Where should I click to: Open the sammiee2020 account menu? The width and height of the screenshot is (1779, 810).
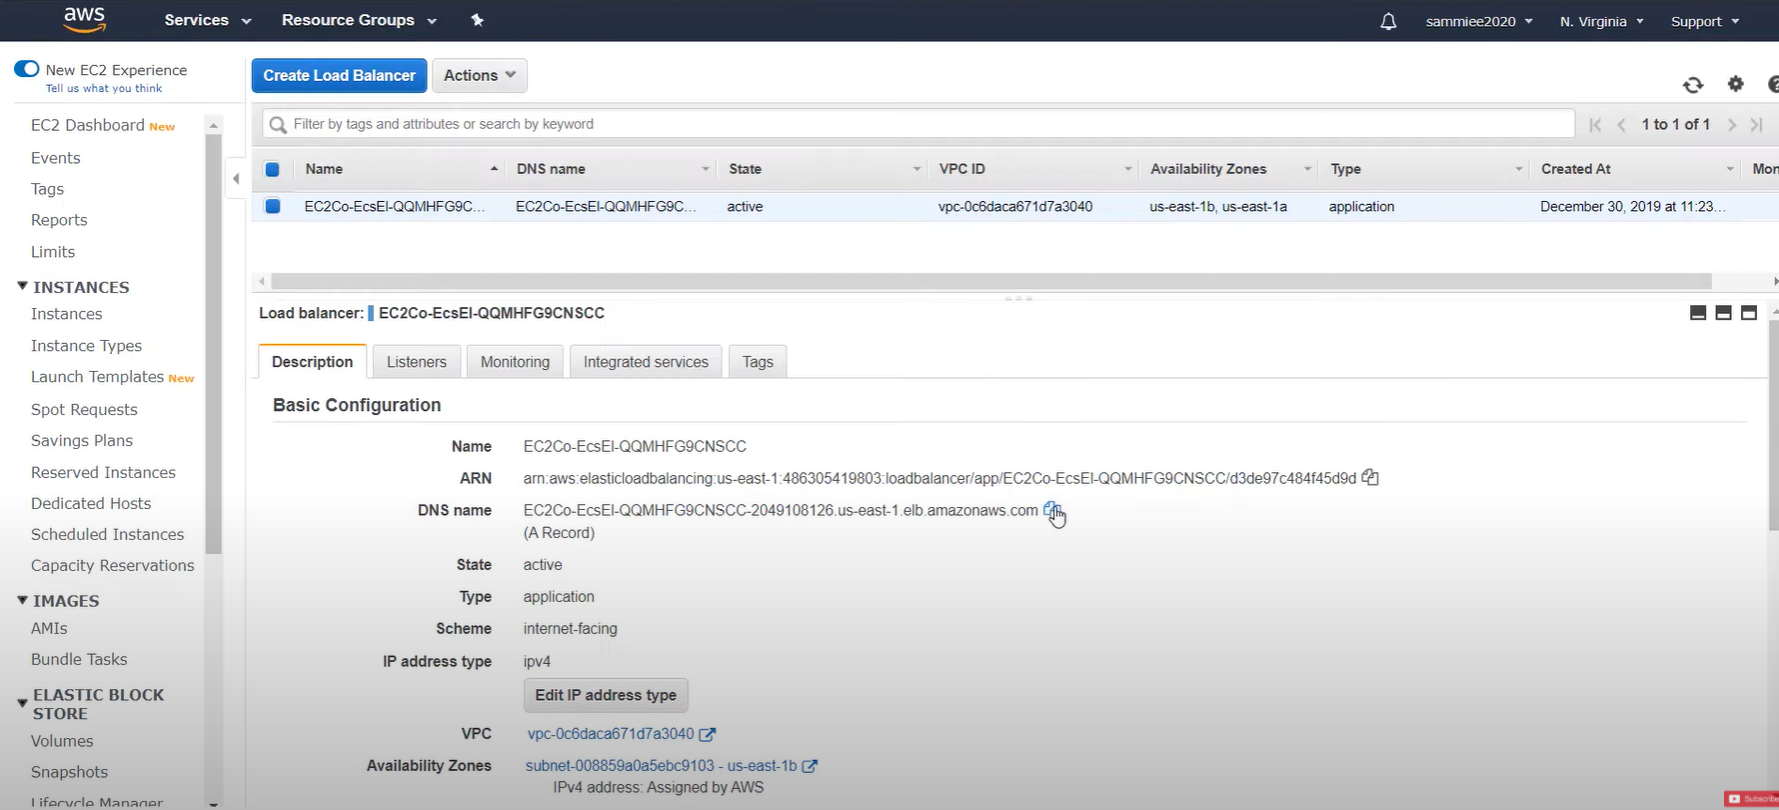(x=1479, y=21)
